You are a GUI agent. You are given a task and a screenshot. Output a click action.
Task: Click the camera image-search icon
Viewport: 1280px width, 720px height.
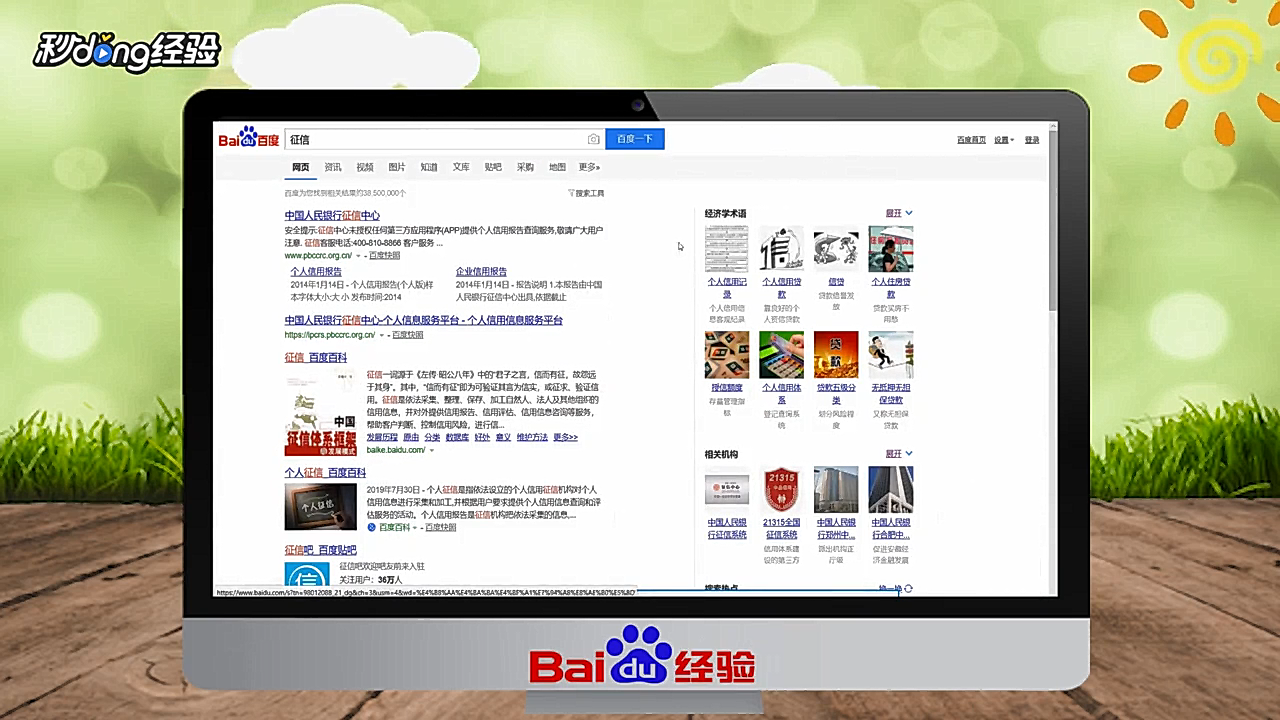pyautogui.click(x=593, y=139)
